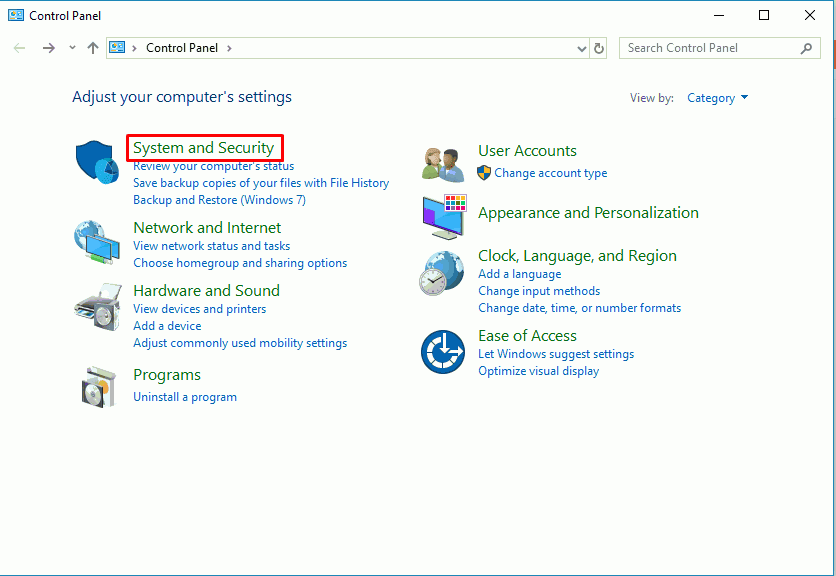836x576 pixels.
Task: Click Change input methods
Action: click(x=539, y=291)
